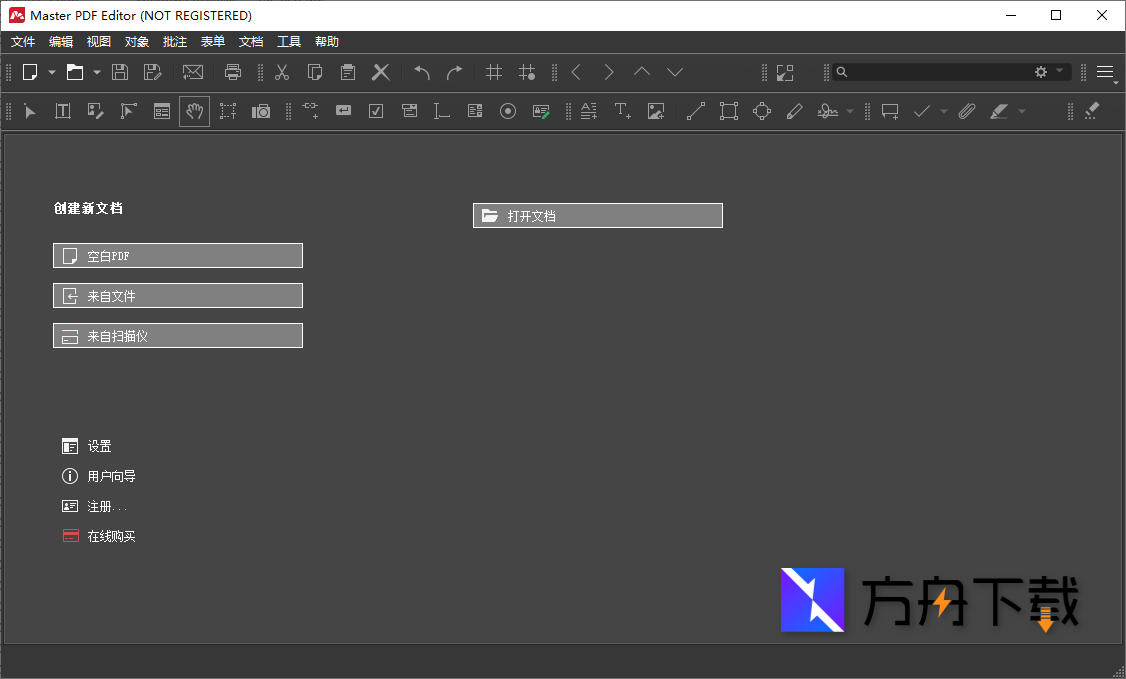
Task: Open the search options gear dropdown
Action: 1046,72
